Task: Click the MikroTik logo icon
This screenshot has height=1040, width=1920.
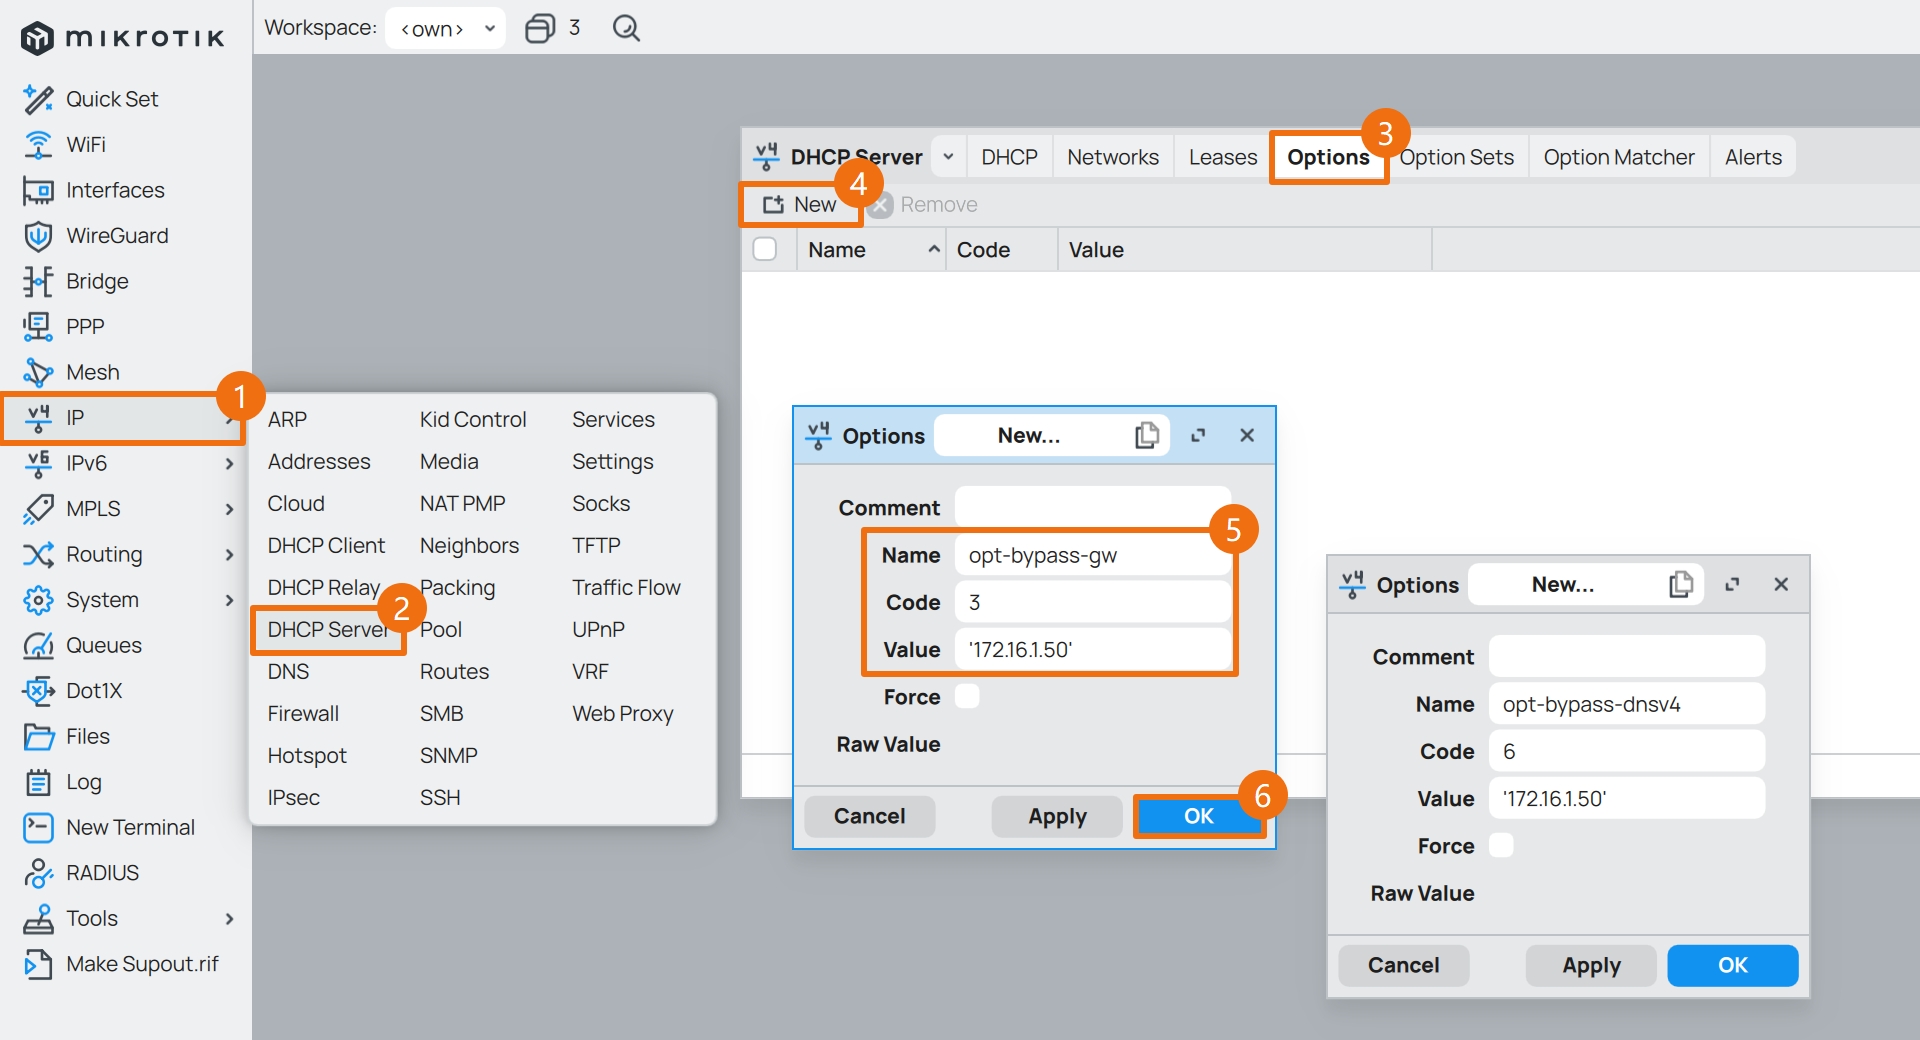Action: click(37, 38)
